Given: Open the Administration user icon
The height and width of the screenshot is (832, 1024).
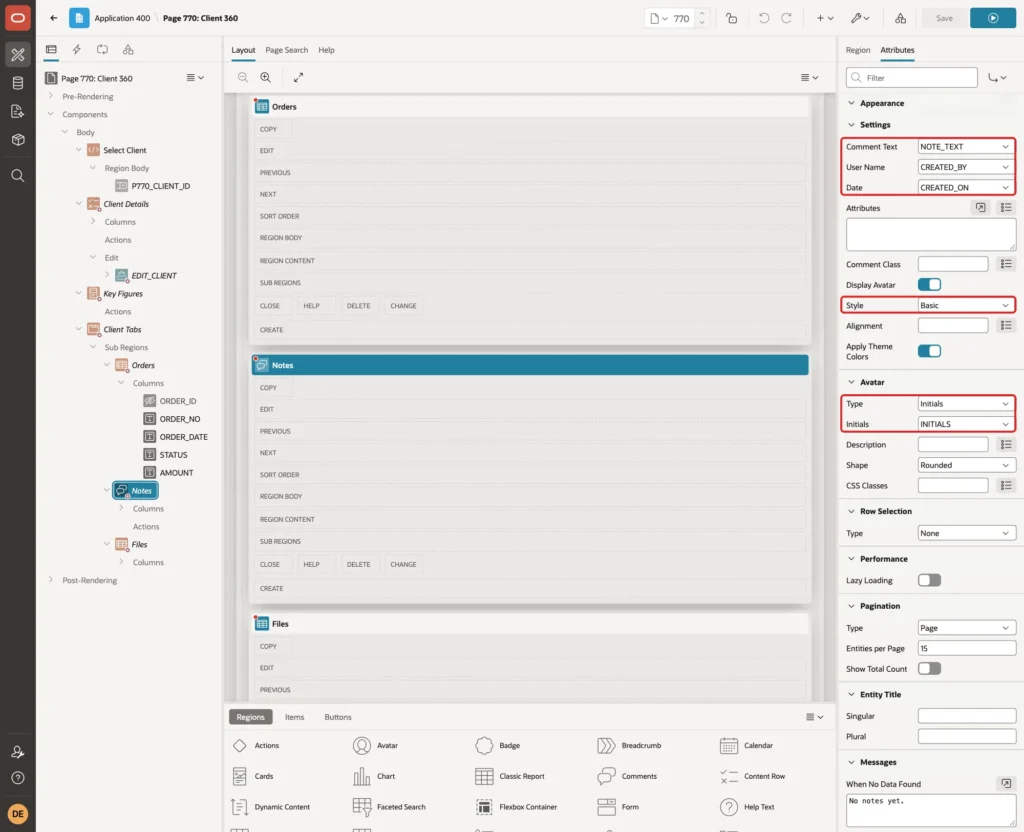Looking at the screenshot, I should pos(18,752).
